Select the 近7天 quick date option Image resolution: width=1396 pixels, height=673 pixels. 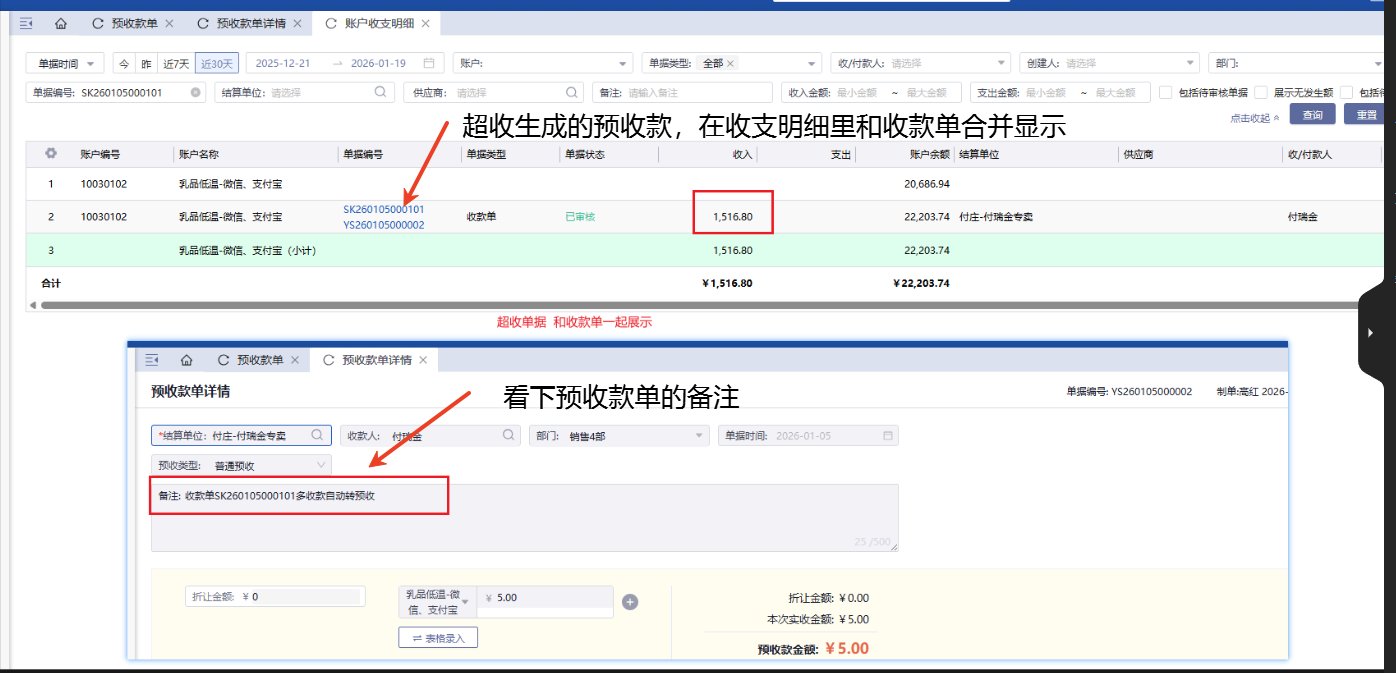(176, 63)
